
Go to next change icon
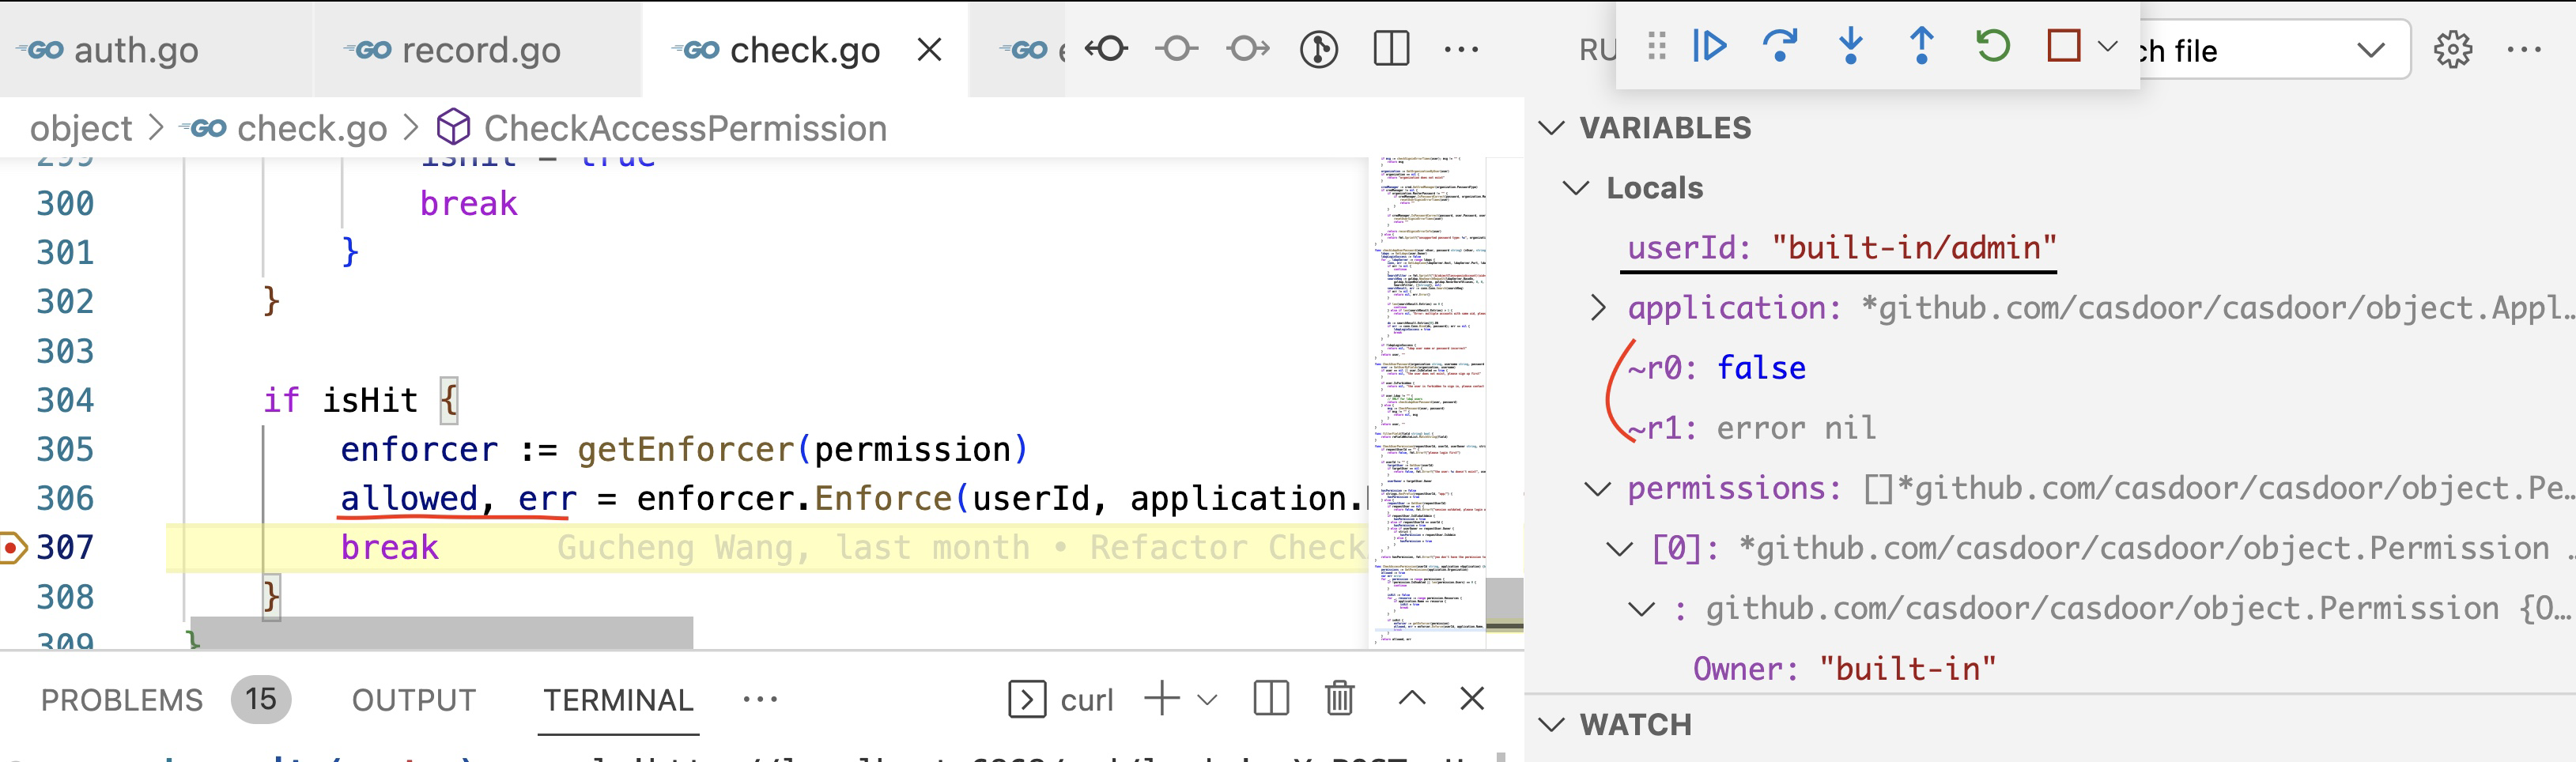pos(1248,48)
